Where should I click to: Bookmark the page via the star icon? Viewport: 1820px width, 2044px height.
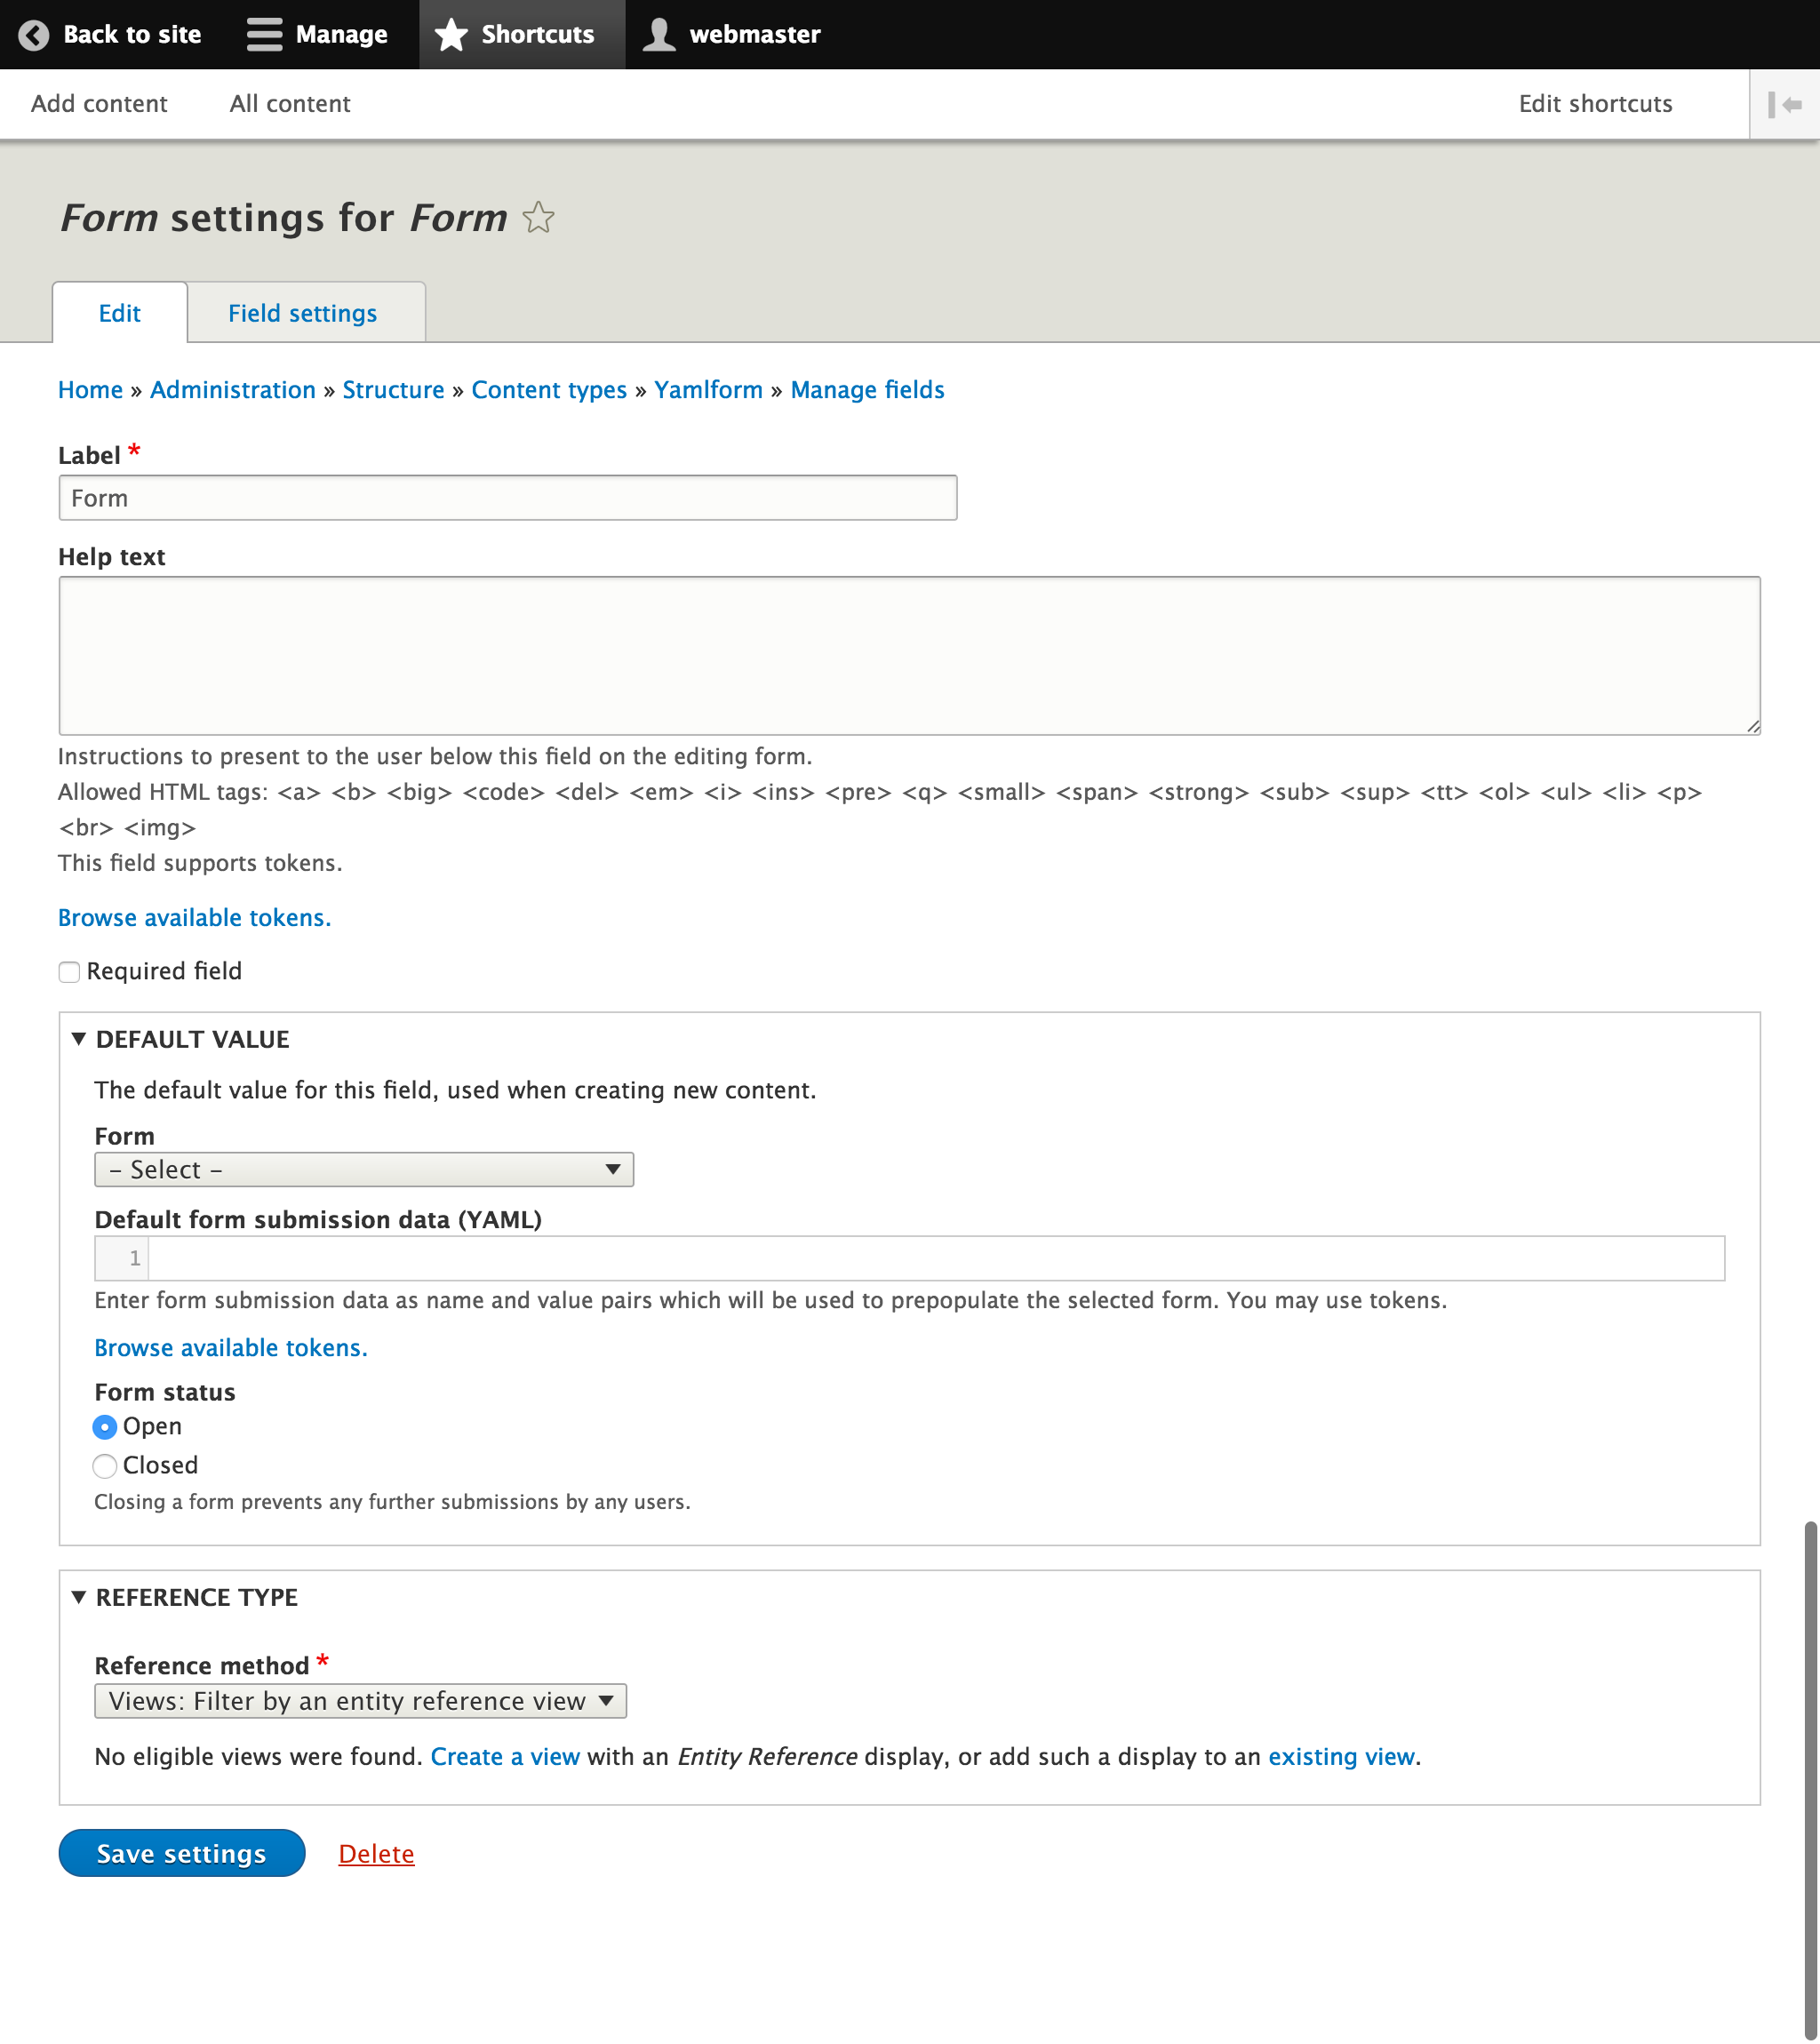tap(538, 217)
